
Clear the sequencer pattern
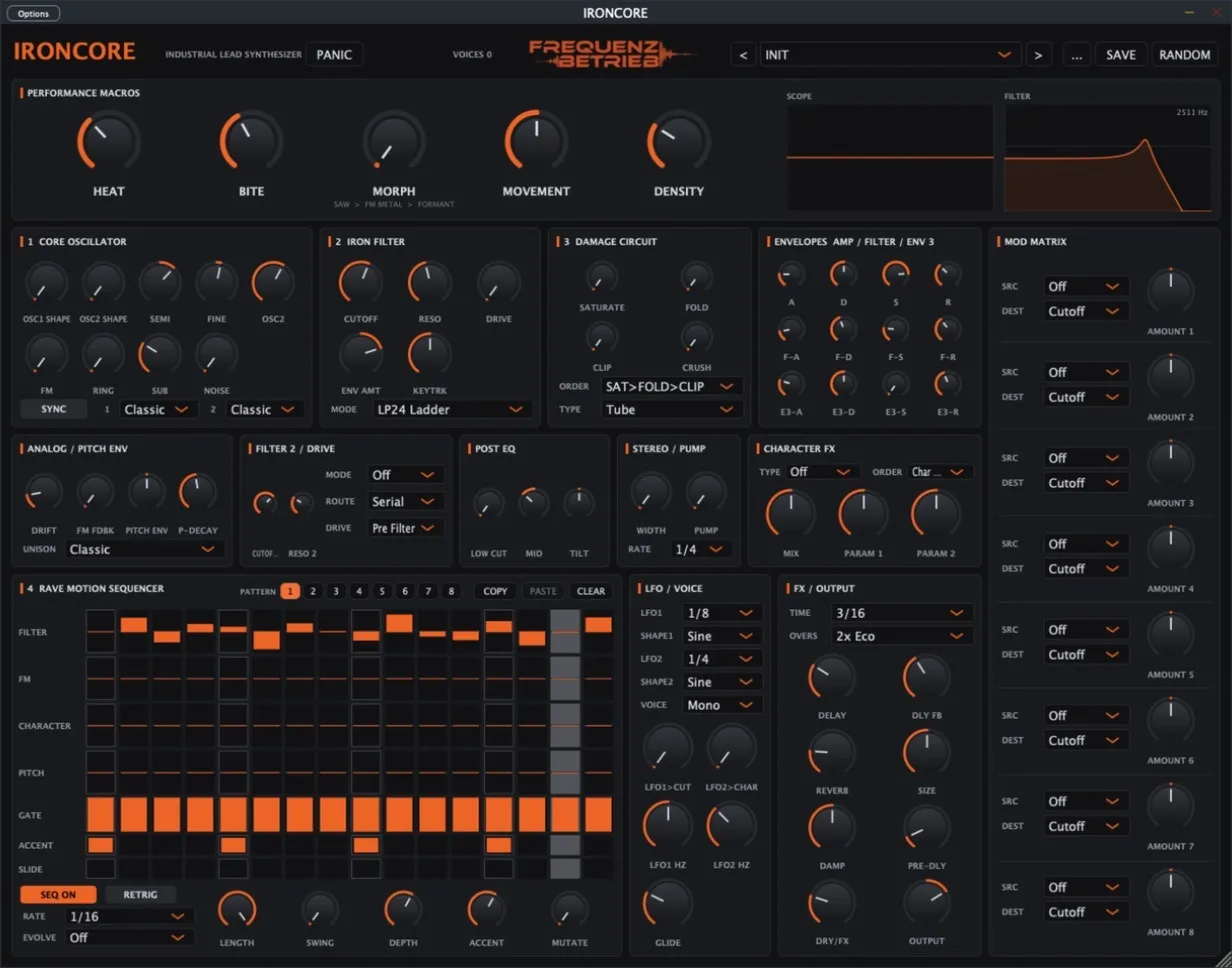[591, 590]
